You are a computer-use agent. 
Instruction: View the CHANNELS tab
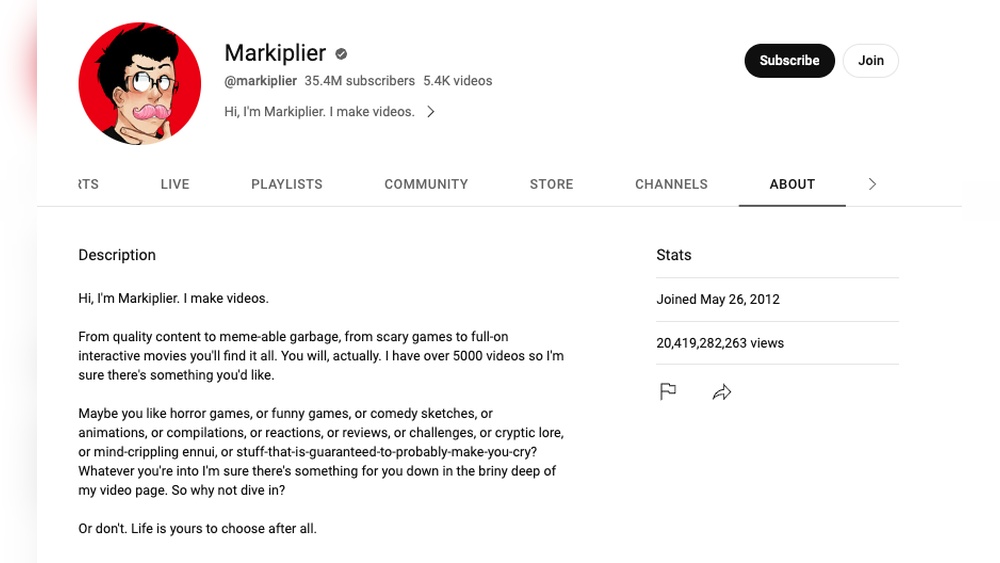click(x=671, y=184)
